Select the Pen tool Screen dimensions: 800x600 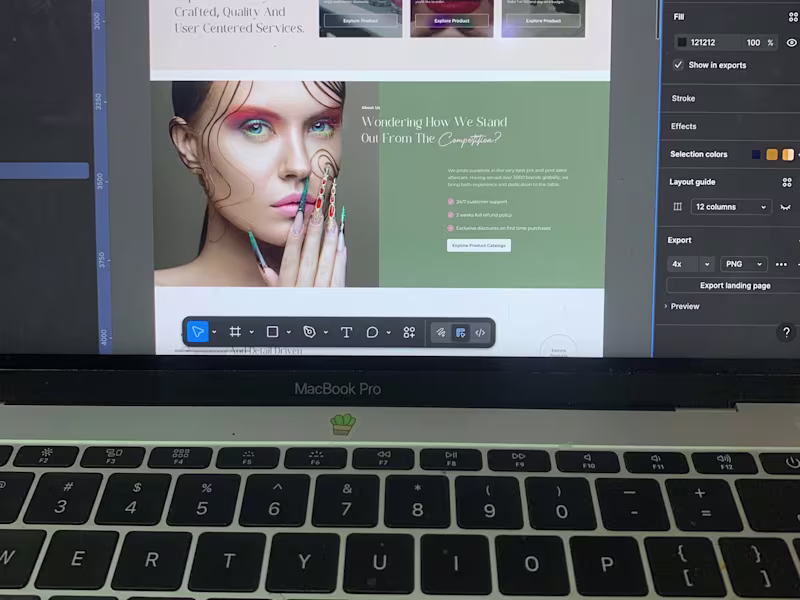click(309, 330)
